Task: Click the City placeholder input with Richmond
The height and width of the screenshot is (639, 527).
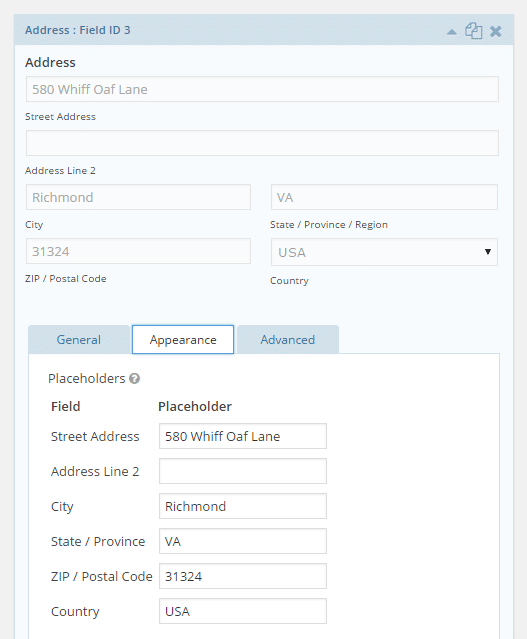Action: tap(243, 506)
